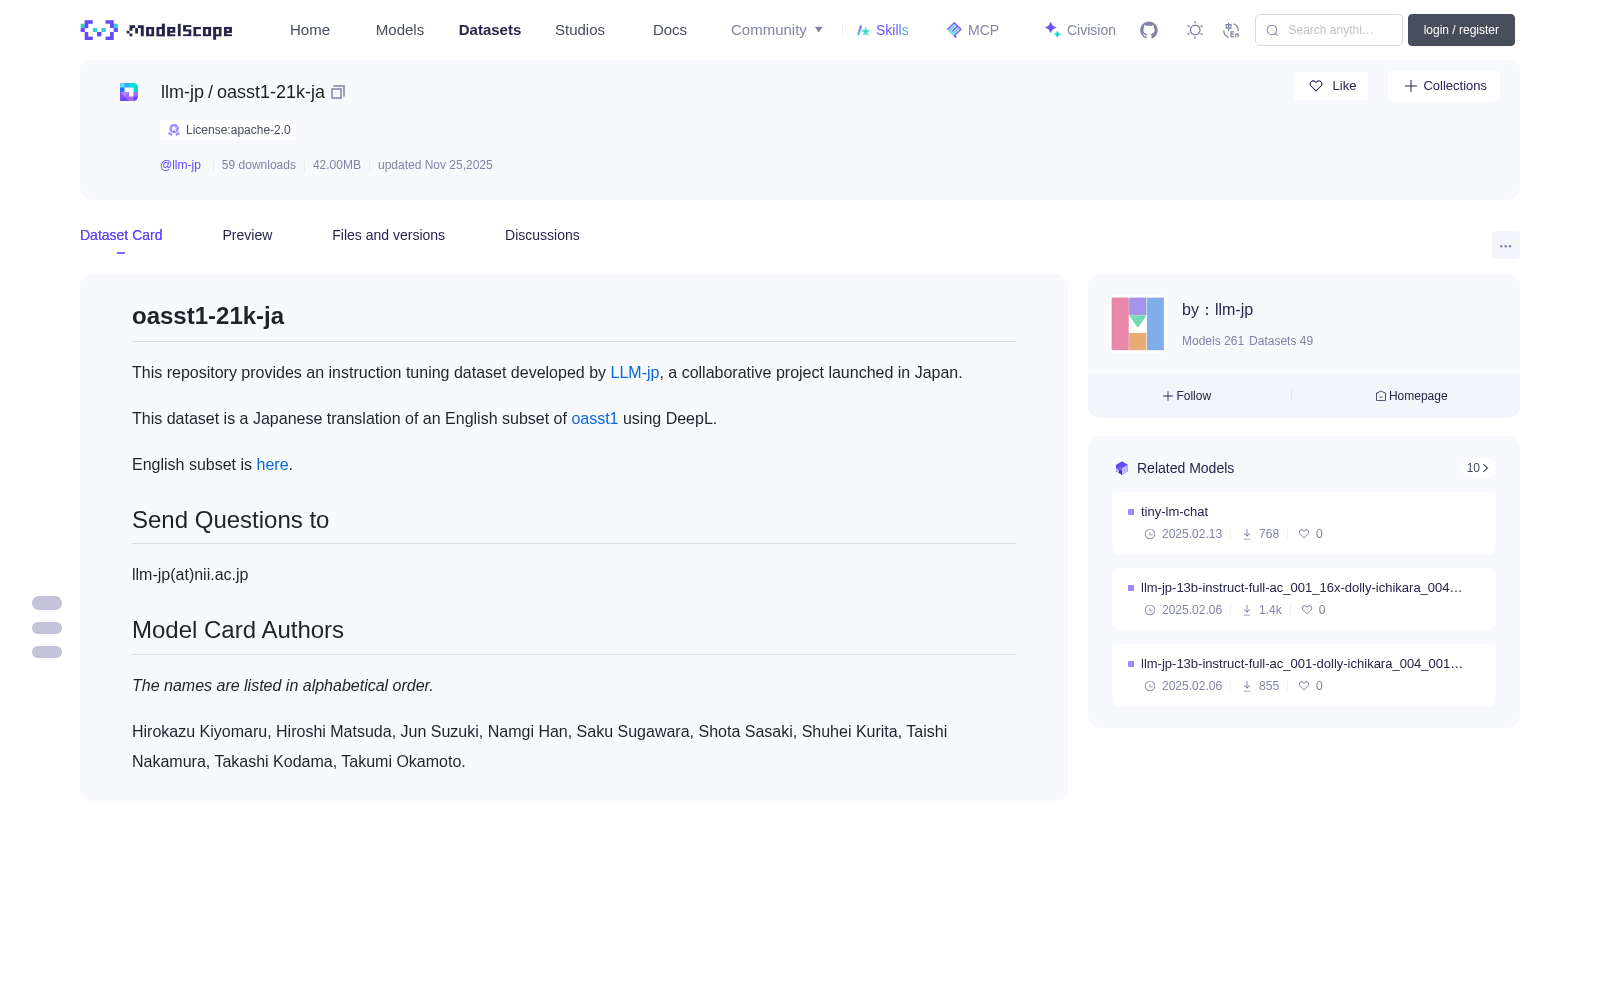Click the @llm-jp owner link
The width and height of the screenshot is (1600, 1000).
(180, 165)
